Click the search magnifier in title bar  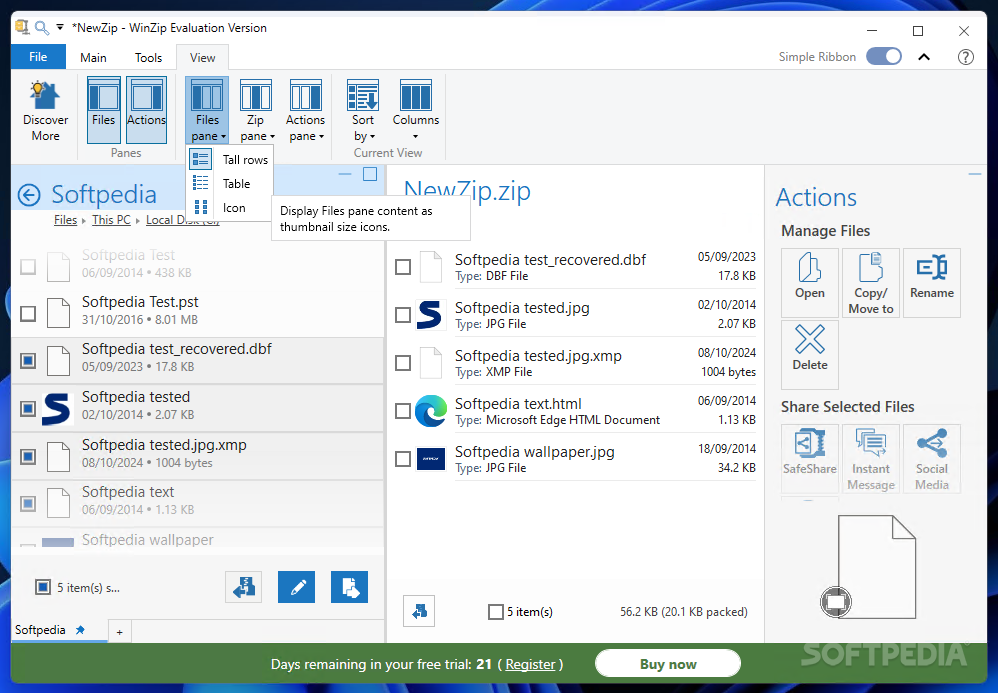41,27
